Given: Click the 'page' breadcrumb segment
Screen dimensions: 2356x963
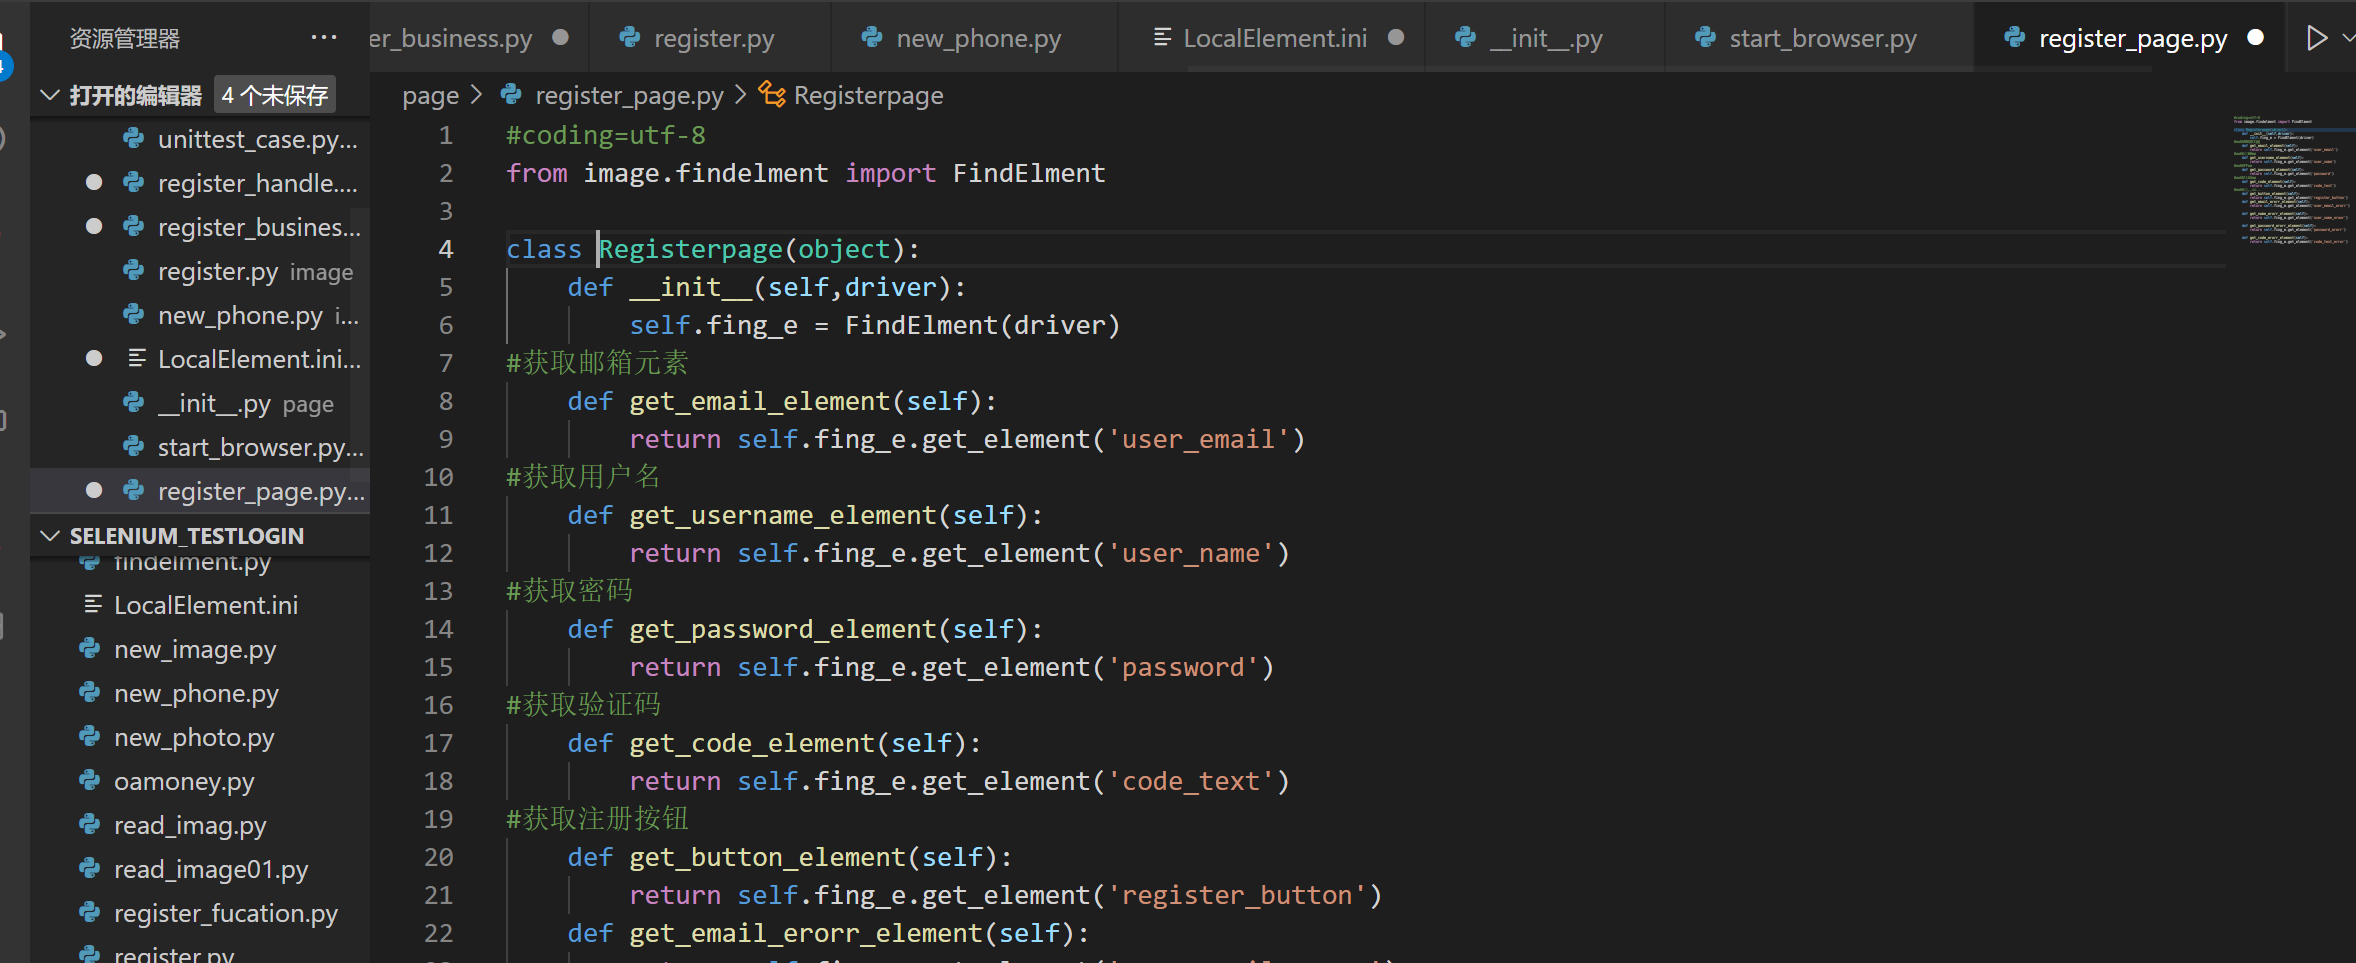Looking at the screenshot, I should pos(430,96).
